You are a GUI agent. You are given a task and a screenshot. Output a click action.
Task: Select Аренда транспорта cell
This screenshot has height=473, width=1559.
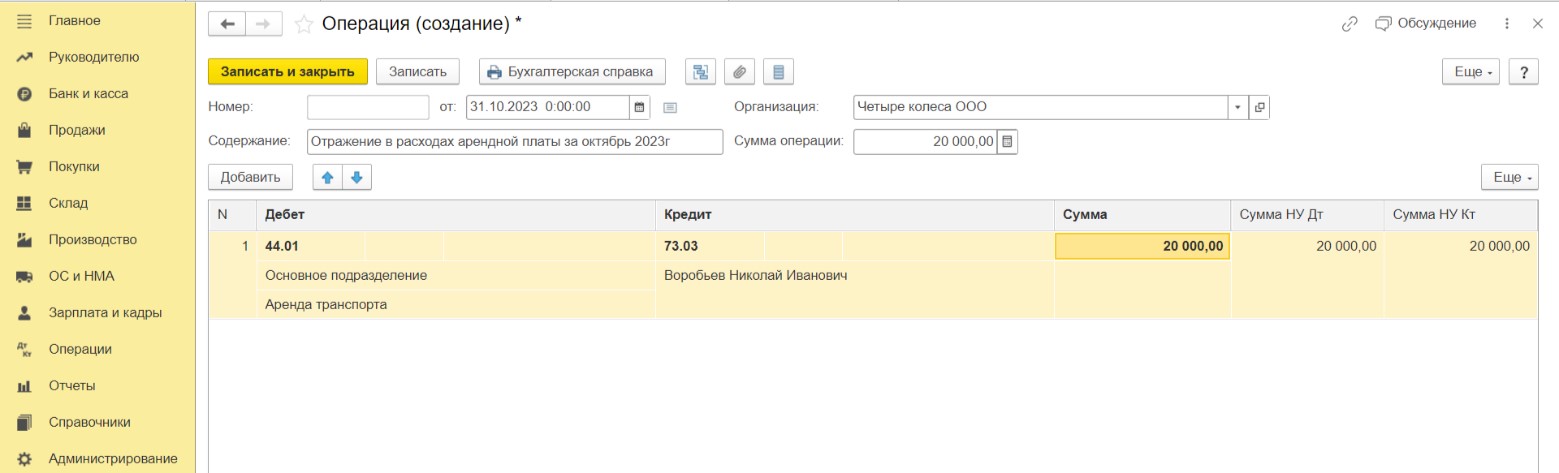click(456, 304)
